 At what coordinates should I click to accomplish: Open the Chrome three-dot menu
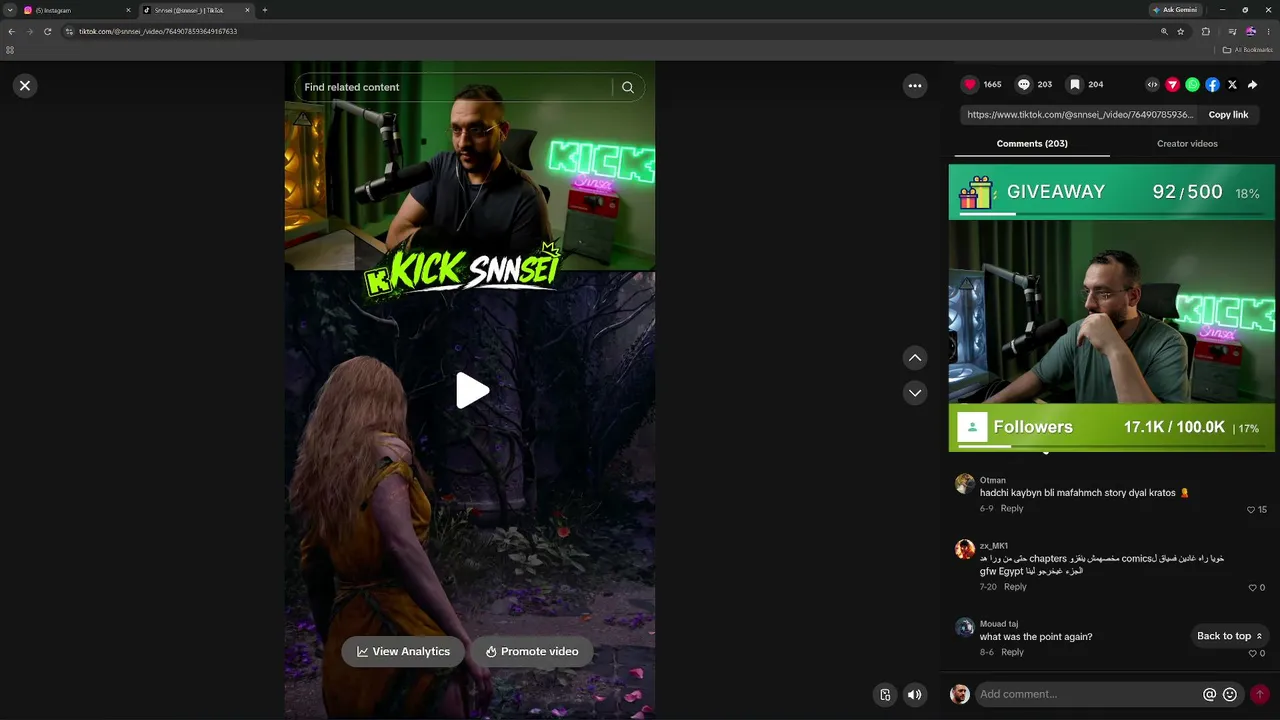pyautogui.click(x=1268, y=31)
